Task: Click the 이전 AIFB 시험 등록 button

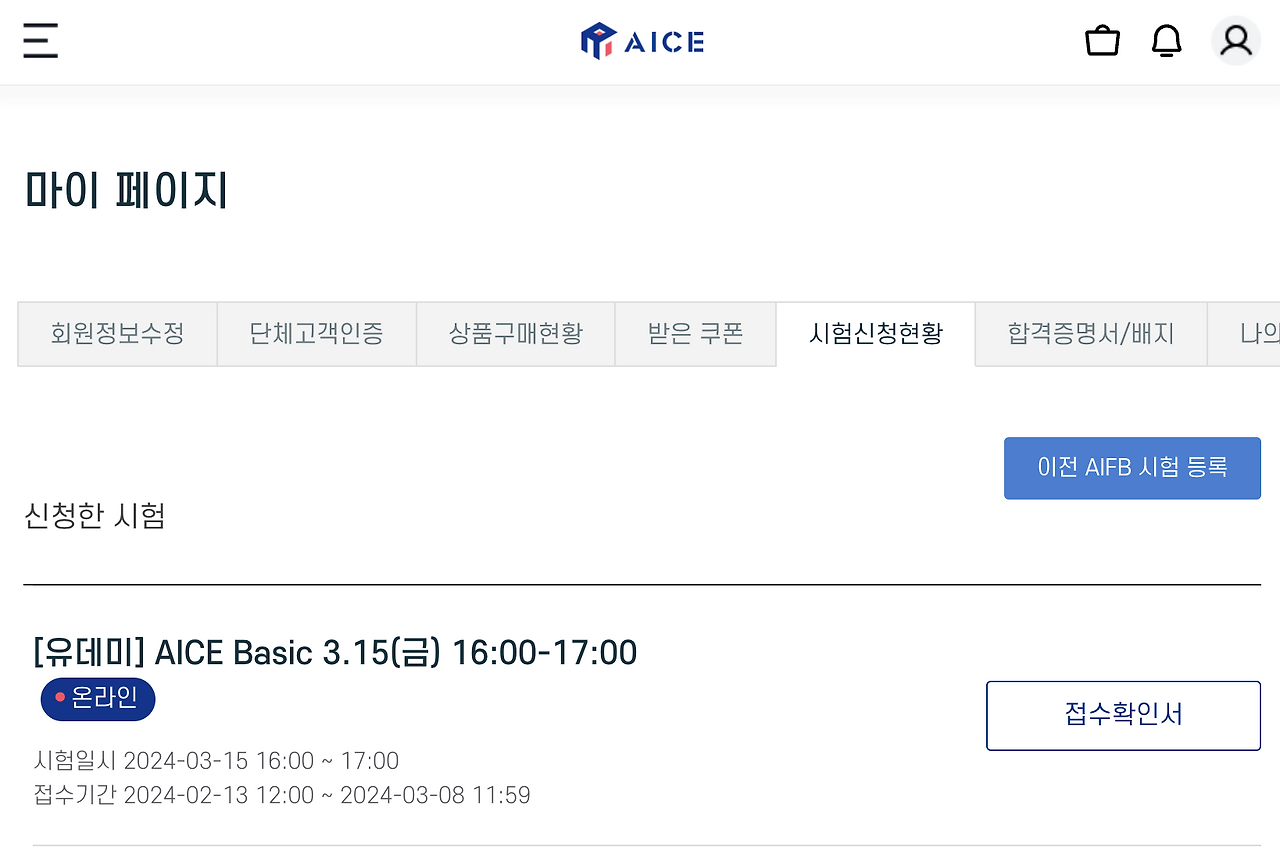Action: point(1132,468)
